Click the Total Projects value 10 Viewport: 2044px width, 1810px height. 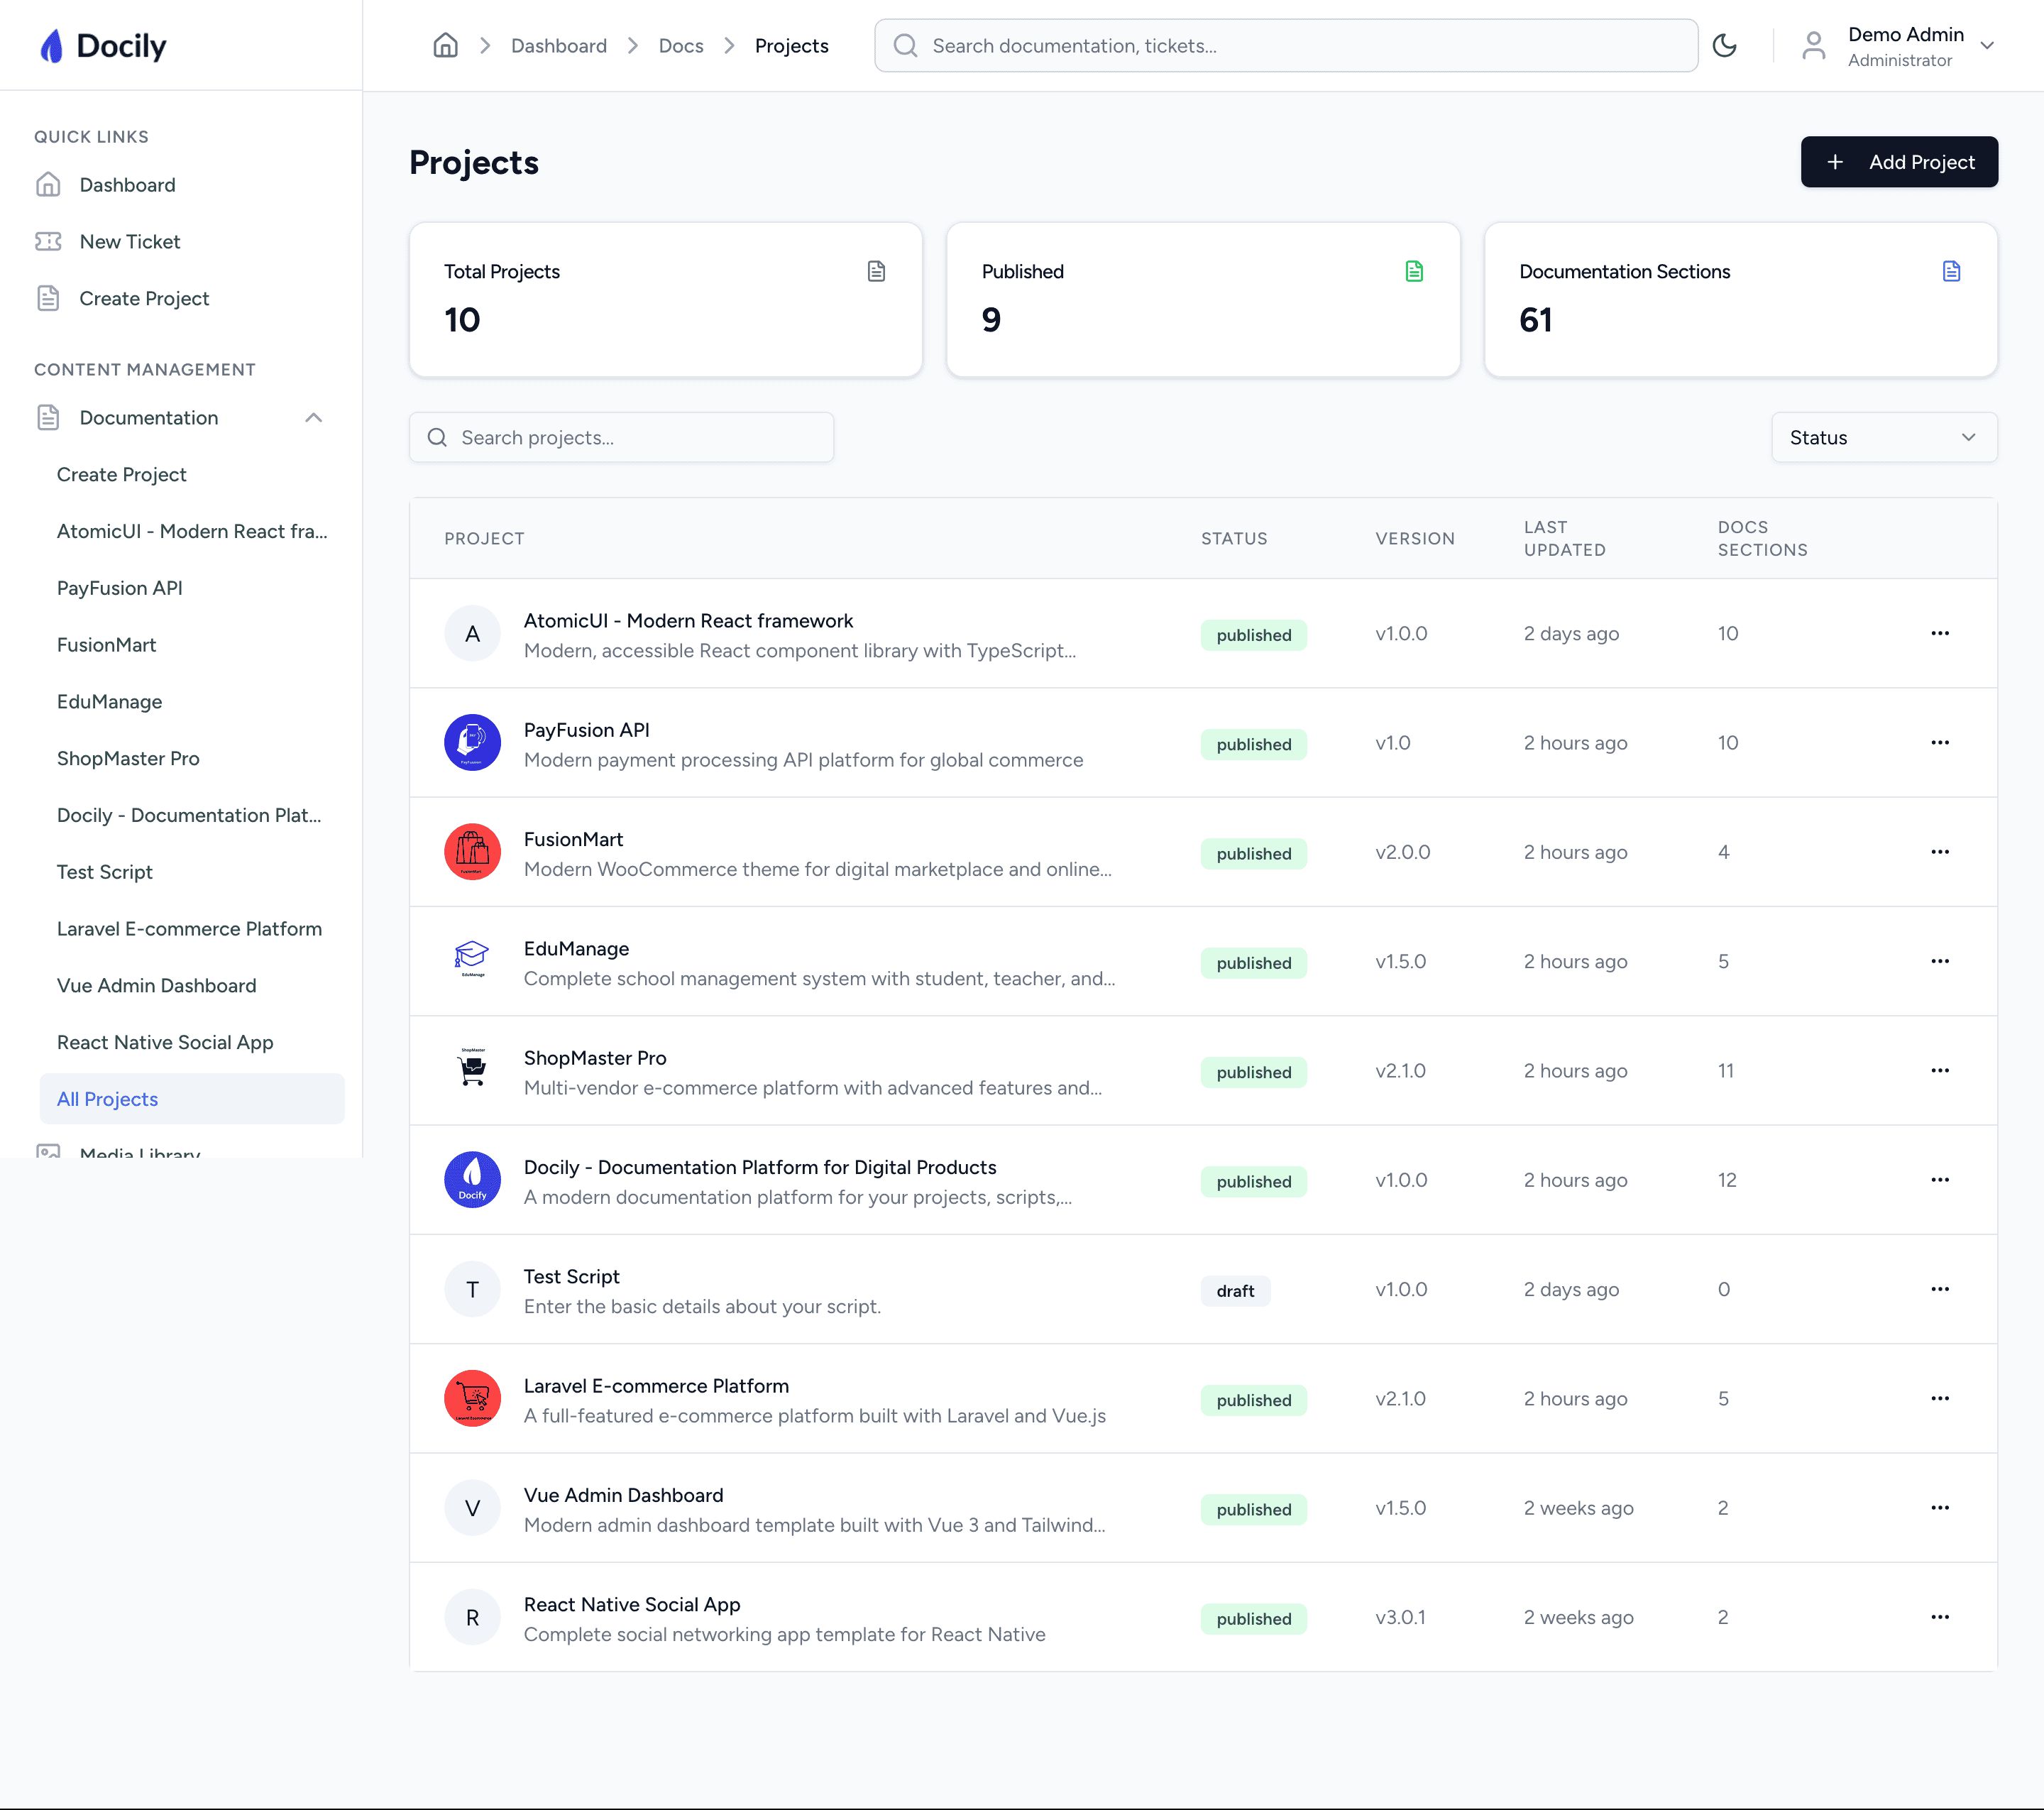pyautogui.click(x=462, y=320)
